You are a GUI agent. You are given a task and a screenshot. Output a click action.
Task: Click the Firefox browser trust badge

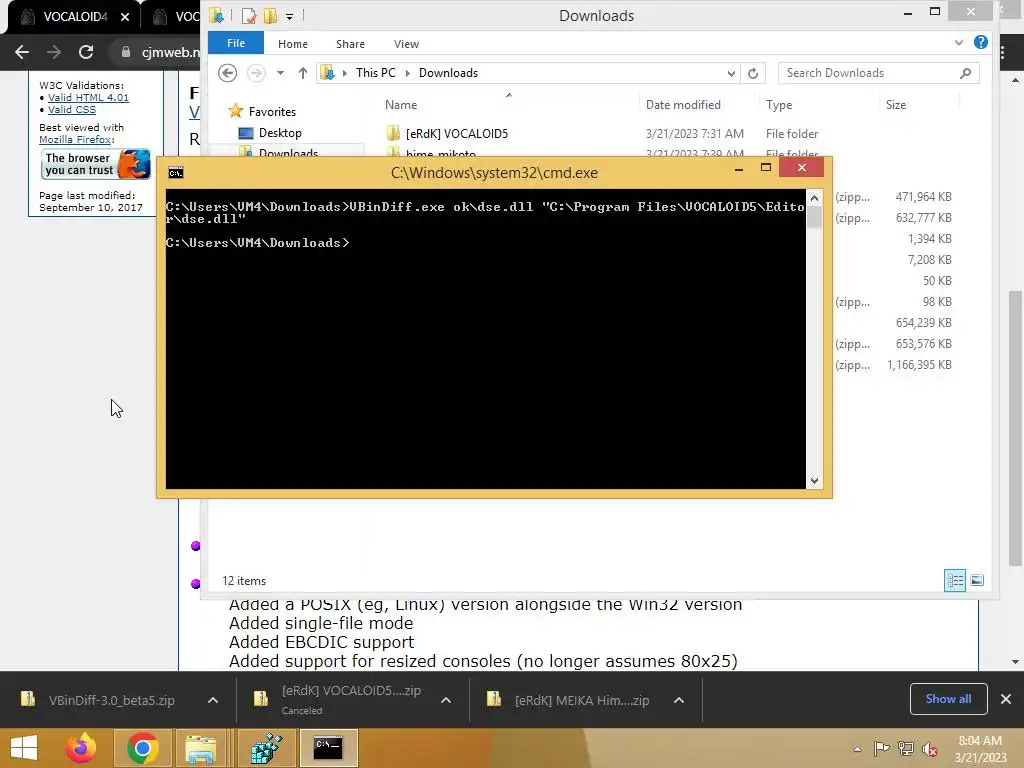point(96,164)
